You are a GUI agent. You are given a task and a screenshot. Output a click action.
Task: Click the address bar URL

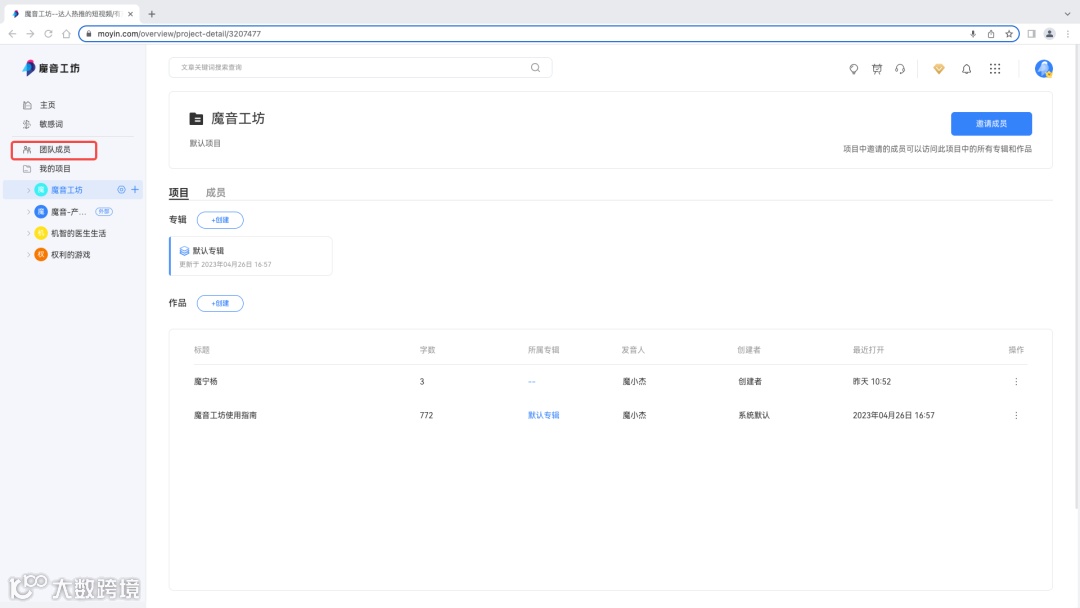click(179, 34)
